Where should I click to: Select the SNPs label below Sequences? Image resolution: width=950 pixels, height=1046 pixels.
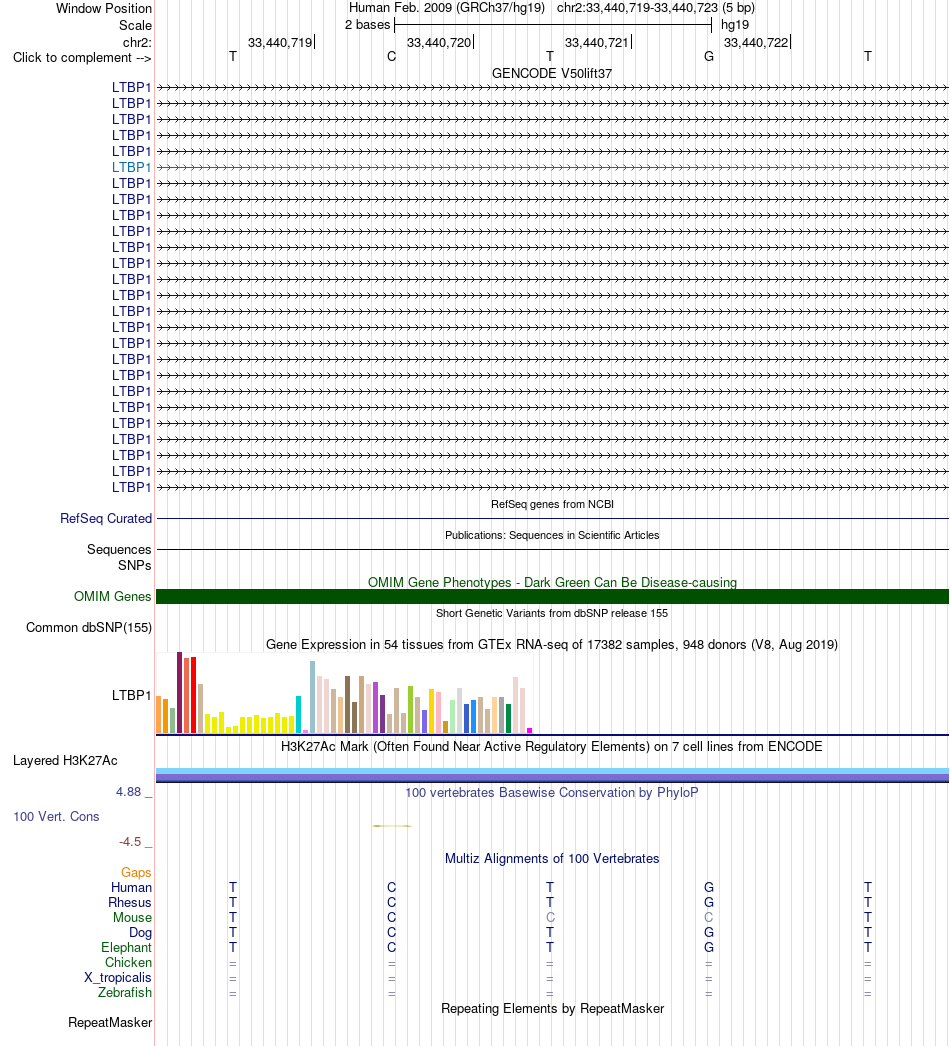(x=135, y=565)
